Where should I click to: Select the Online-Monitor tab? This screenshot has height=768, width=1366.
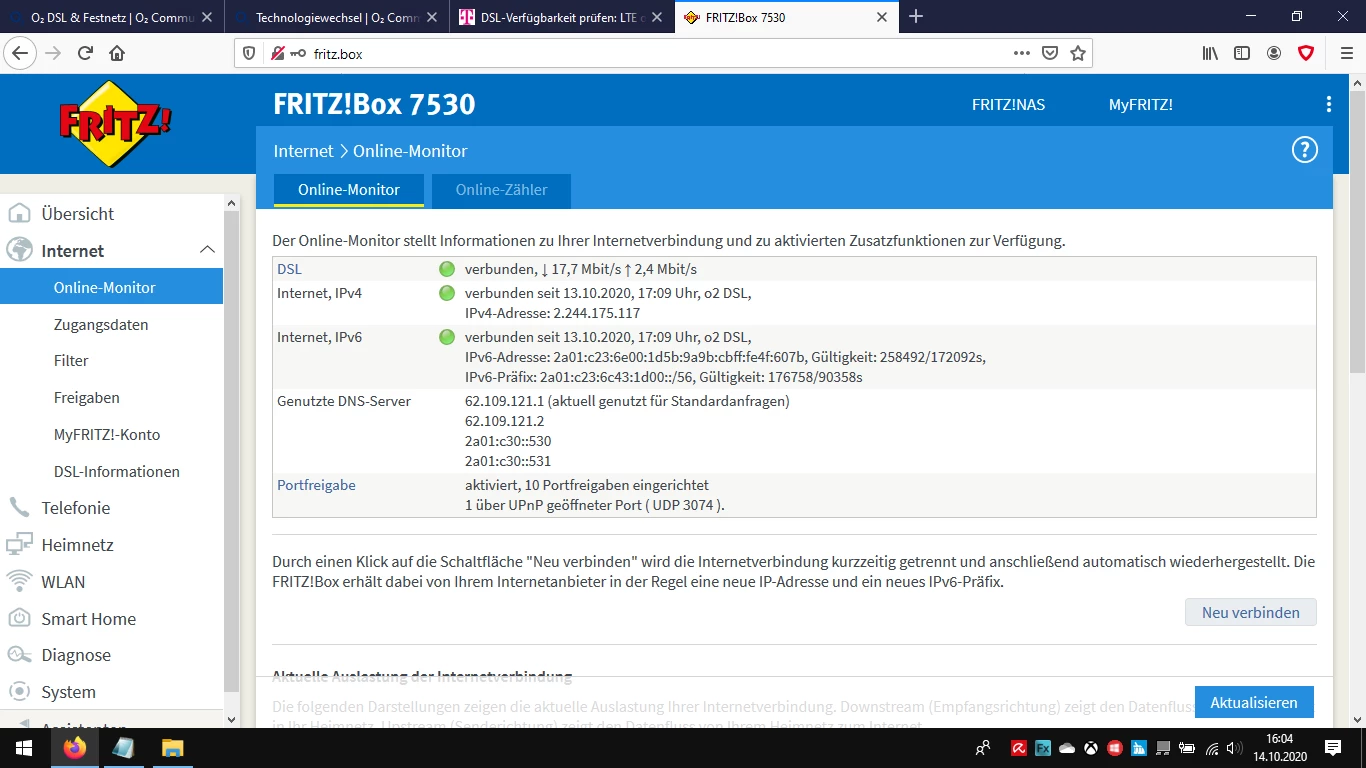click(x=349, y=190)
